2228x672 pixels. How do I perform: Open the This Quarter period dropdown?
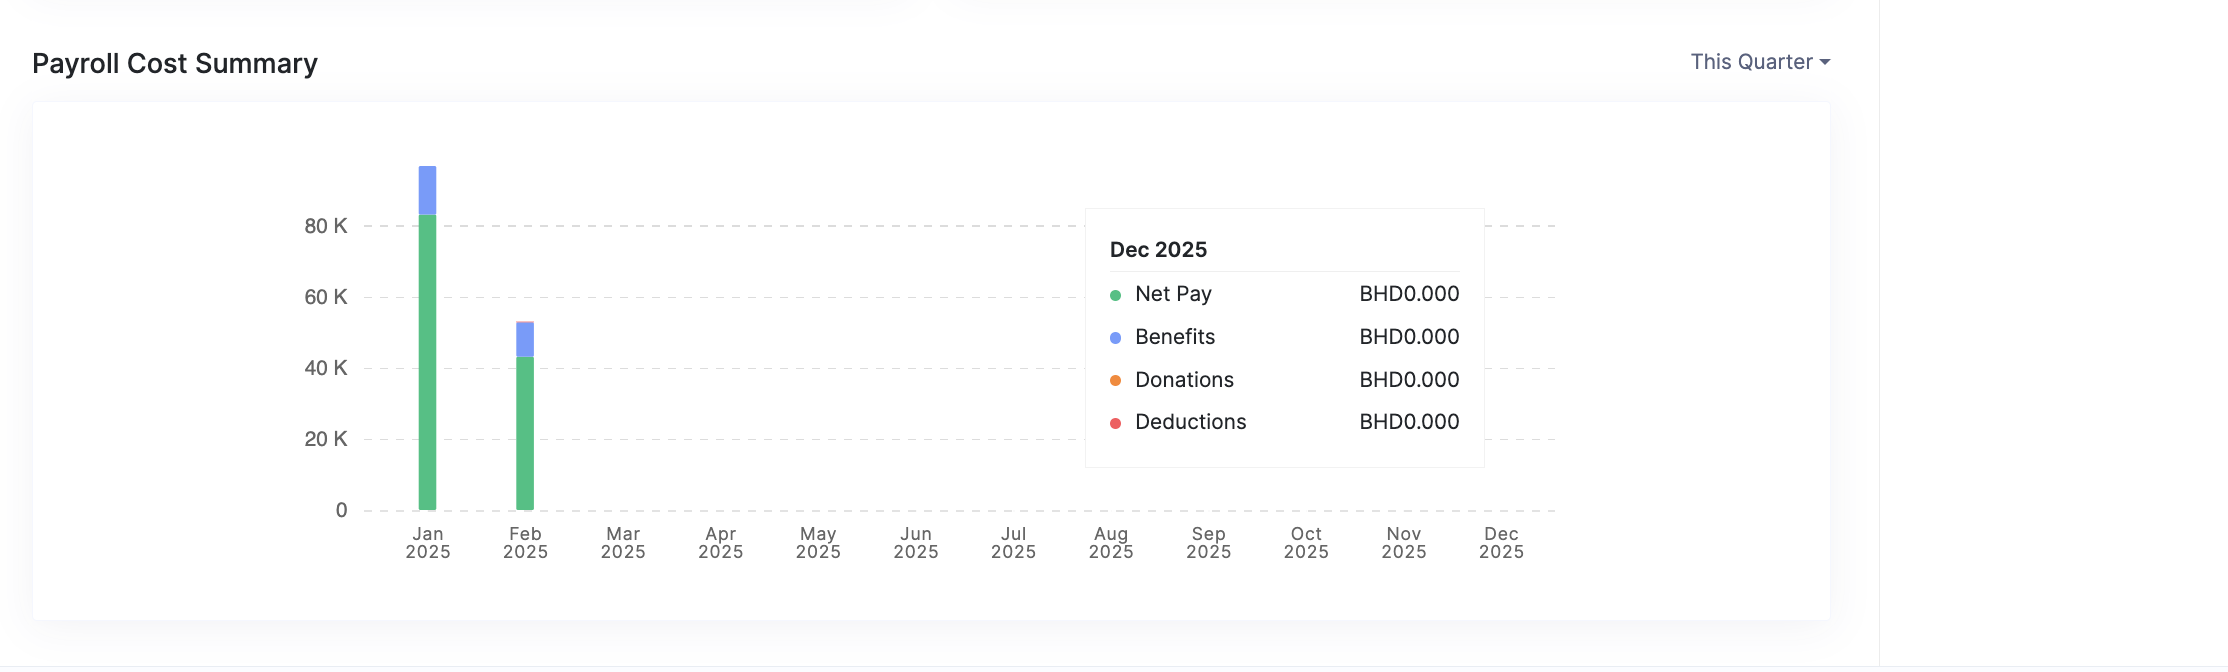[x=1759, y=62]
